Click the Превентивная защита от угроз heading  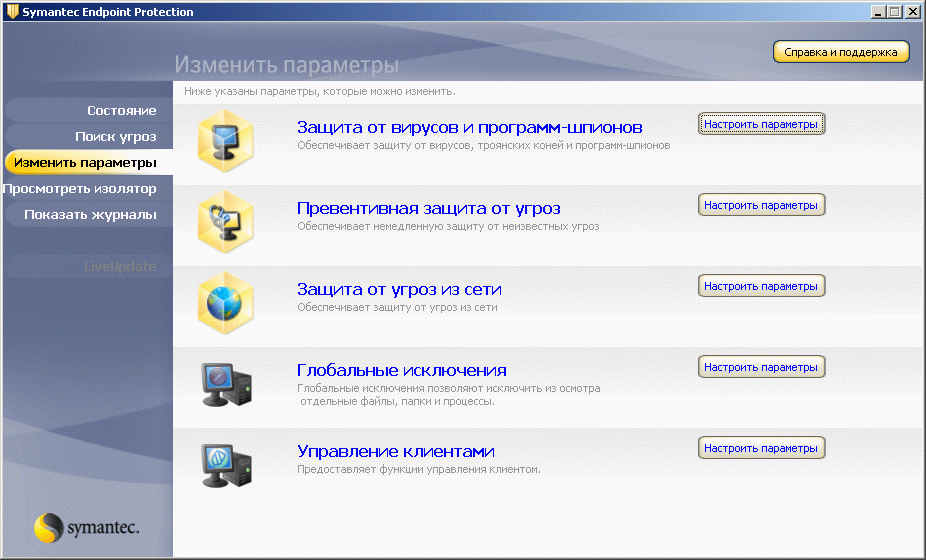429,208
